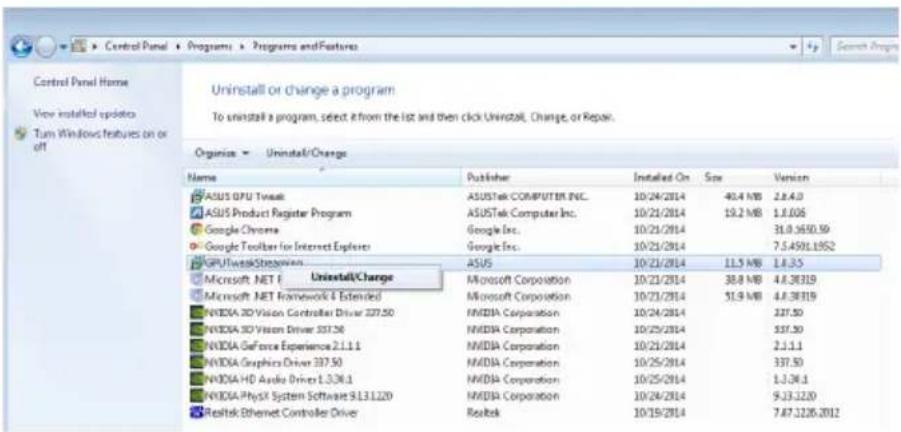The width and height of the screenshot is (901, 432).
Task: Open Control Panel Home link
Action: 80,82
